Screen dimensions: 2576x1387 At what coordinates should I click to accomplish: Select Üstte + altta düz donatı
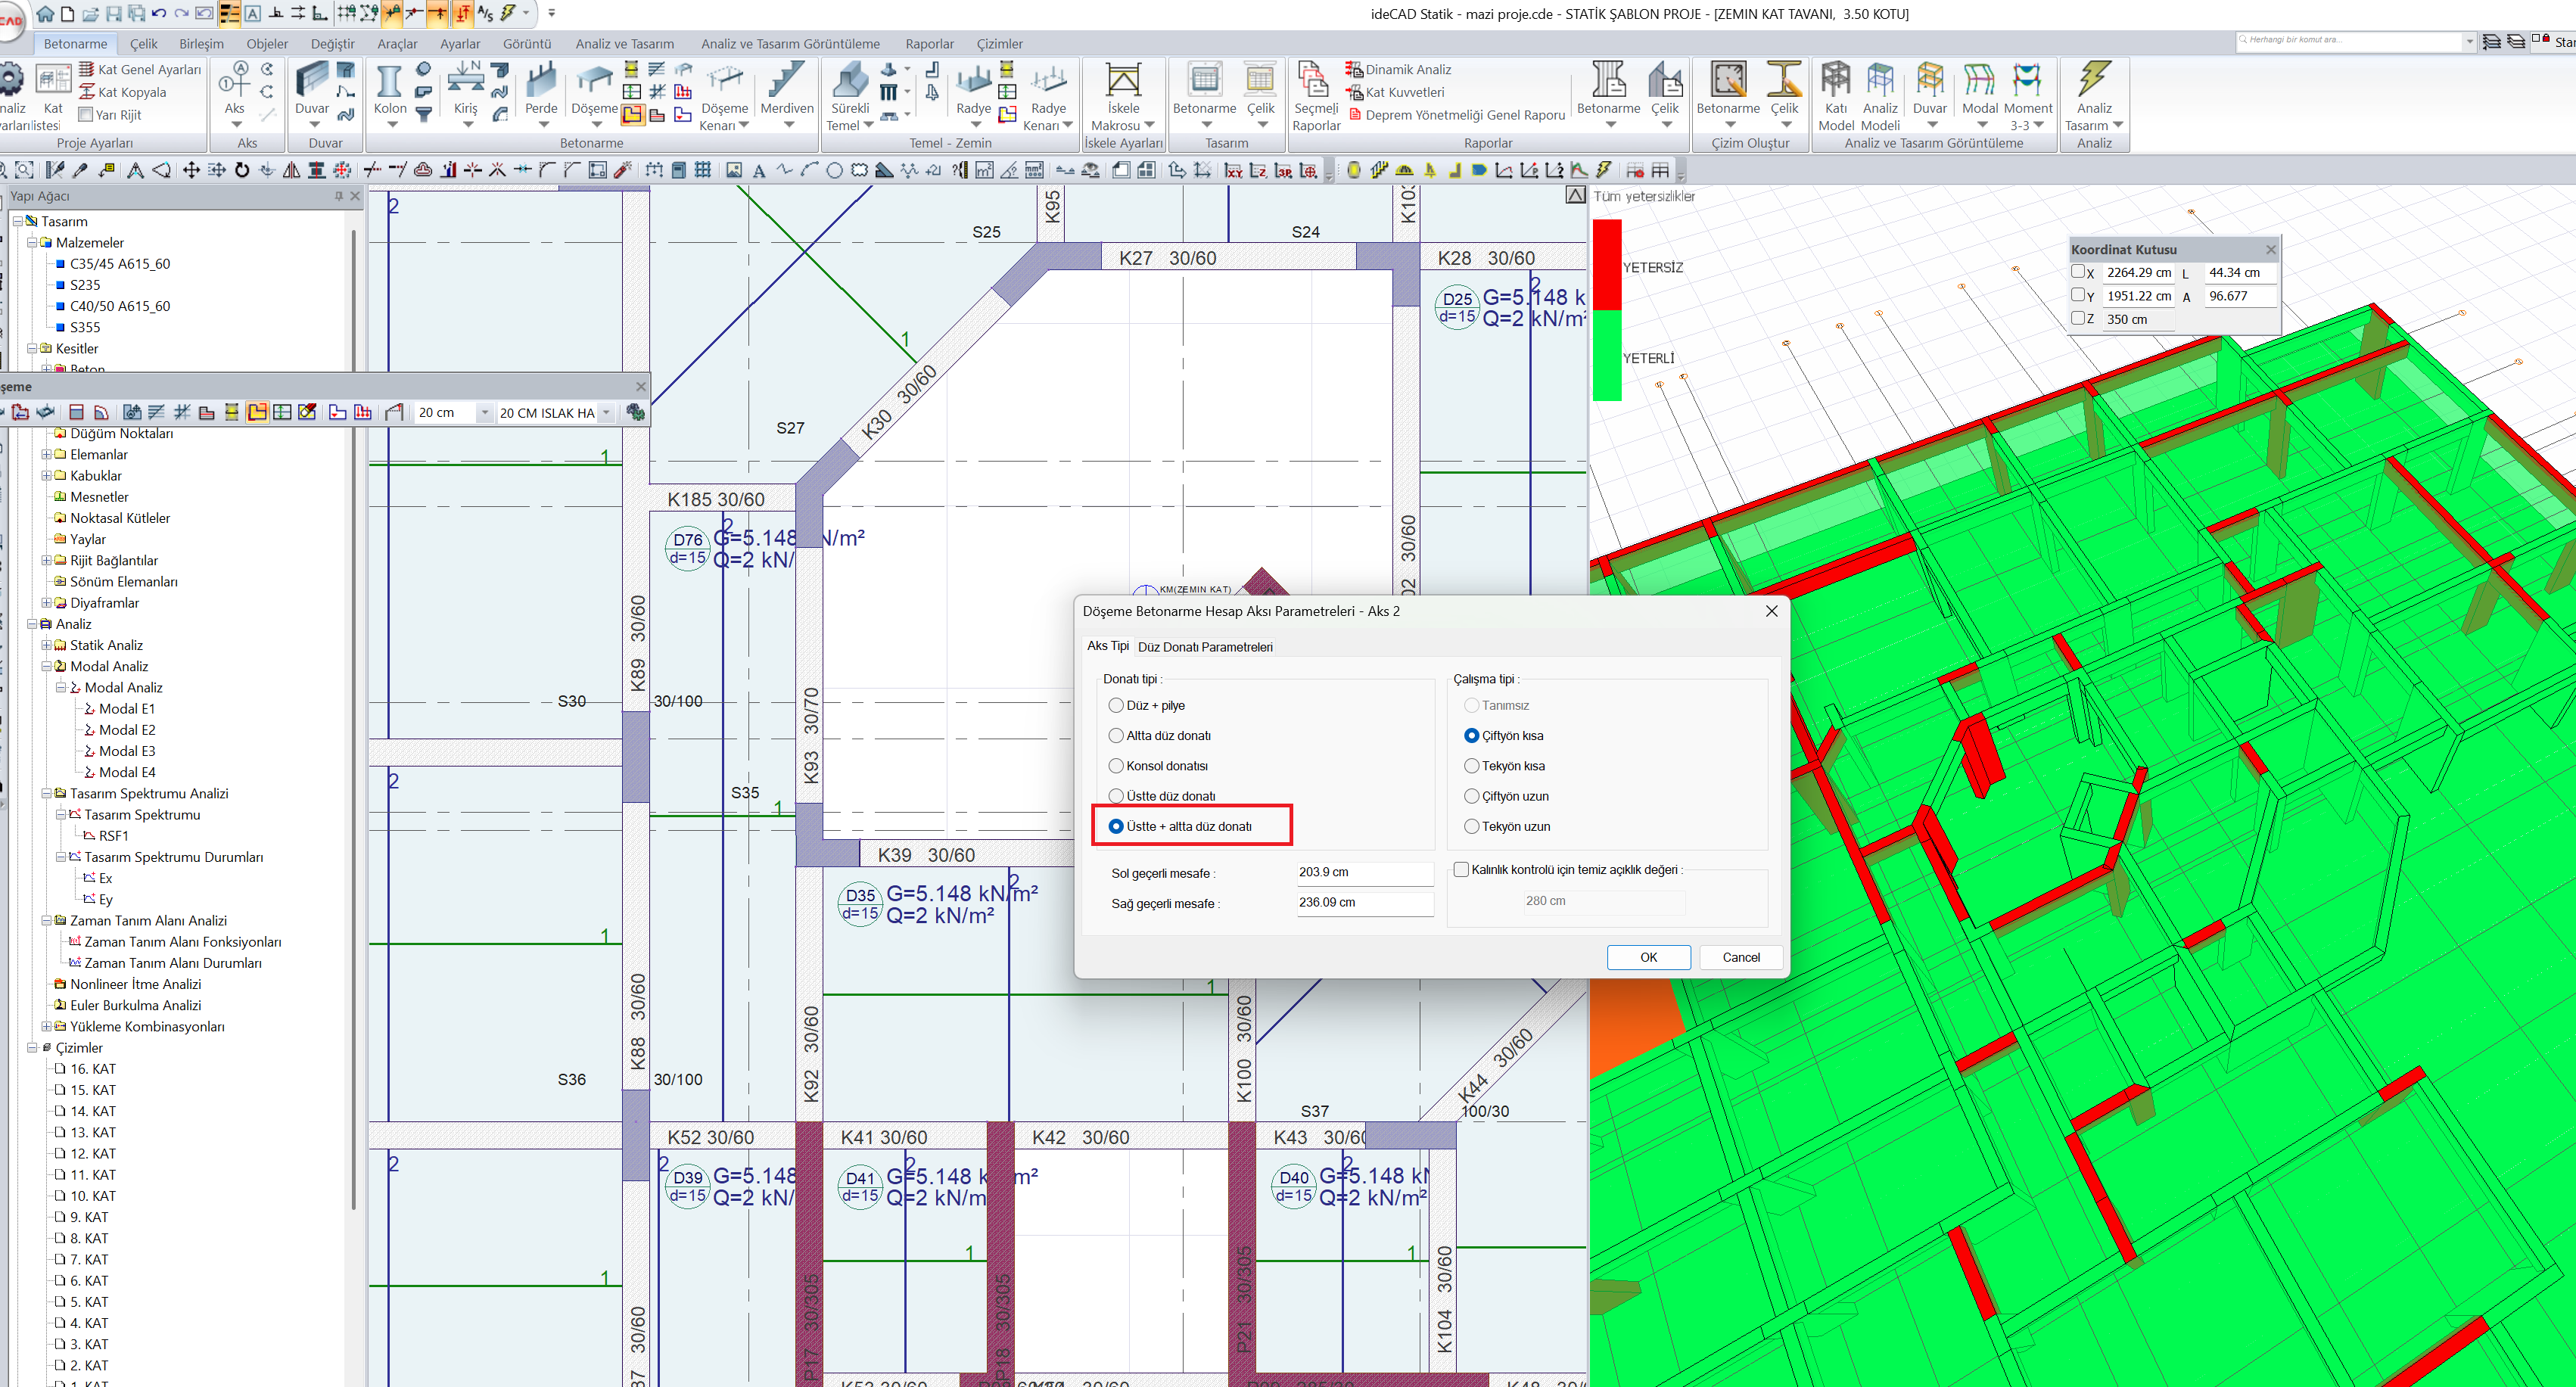pos(1116,826)
